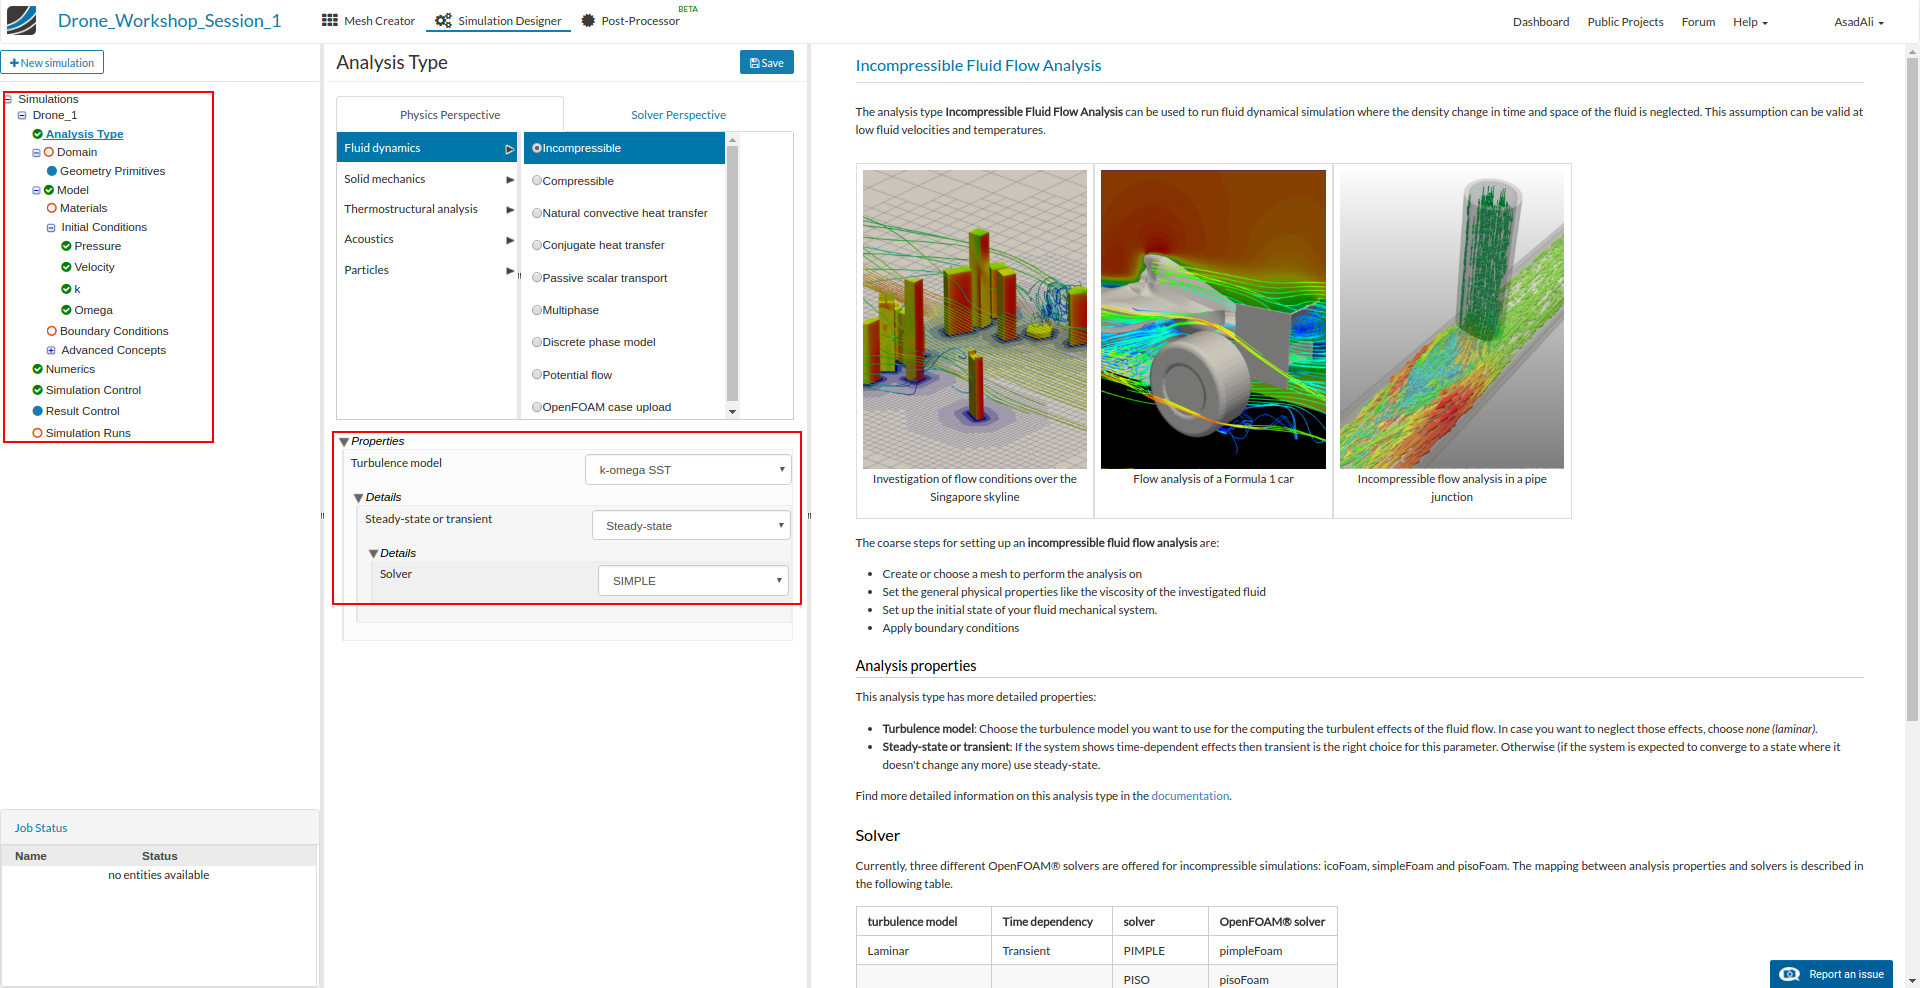Image resolution: width=1920 pixels, height=988 pixels.
Task: Click the Mesh Creator grid icon
Action: pos(330,20)
